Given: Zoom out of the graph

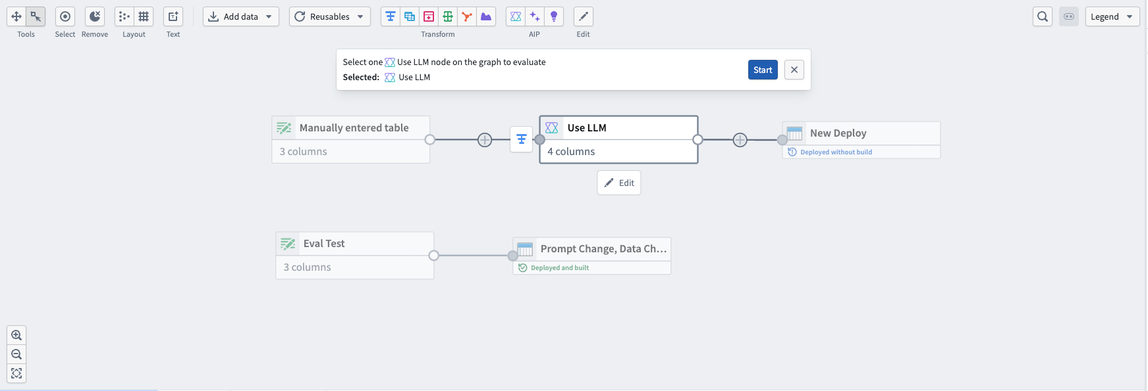Looking at the screenshot, I should pos(17,354).
